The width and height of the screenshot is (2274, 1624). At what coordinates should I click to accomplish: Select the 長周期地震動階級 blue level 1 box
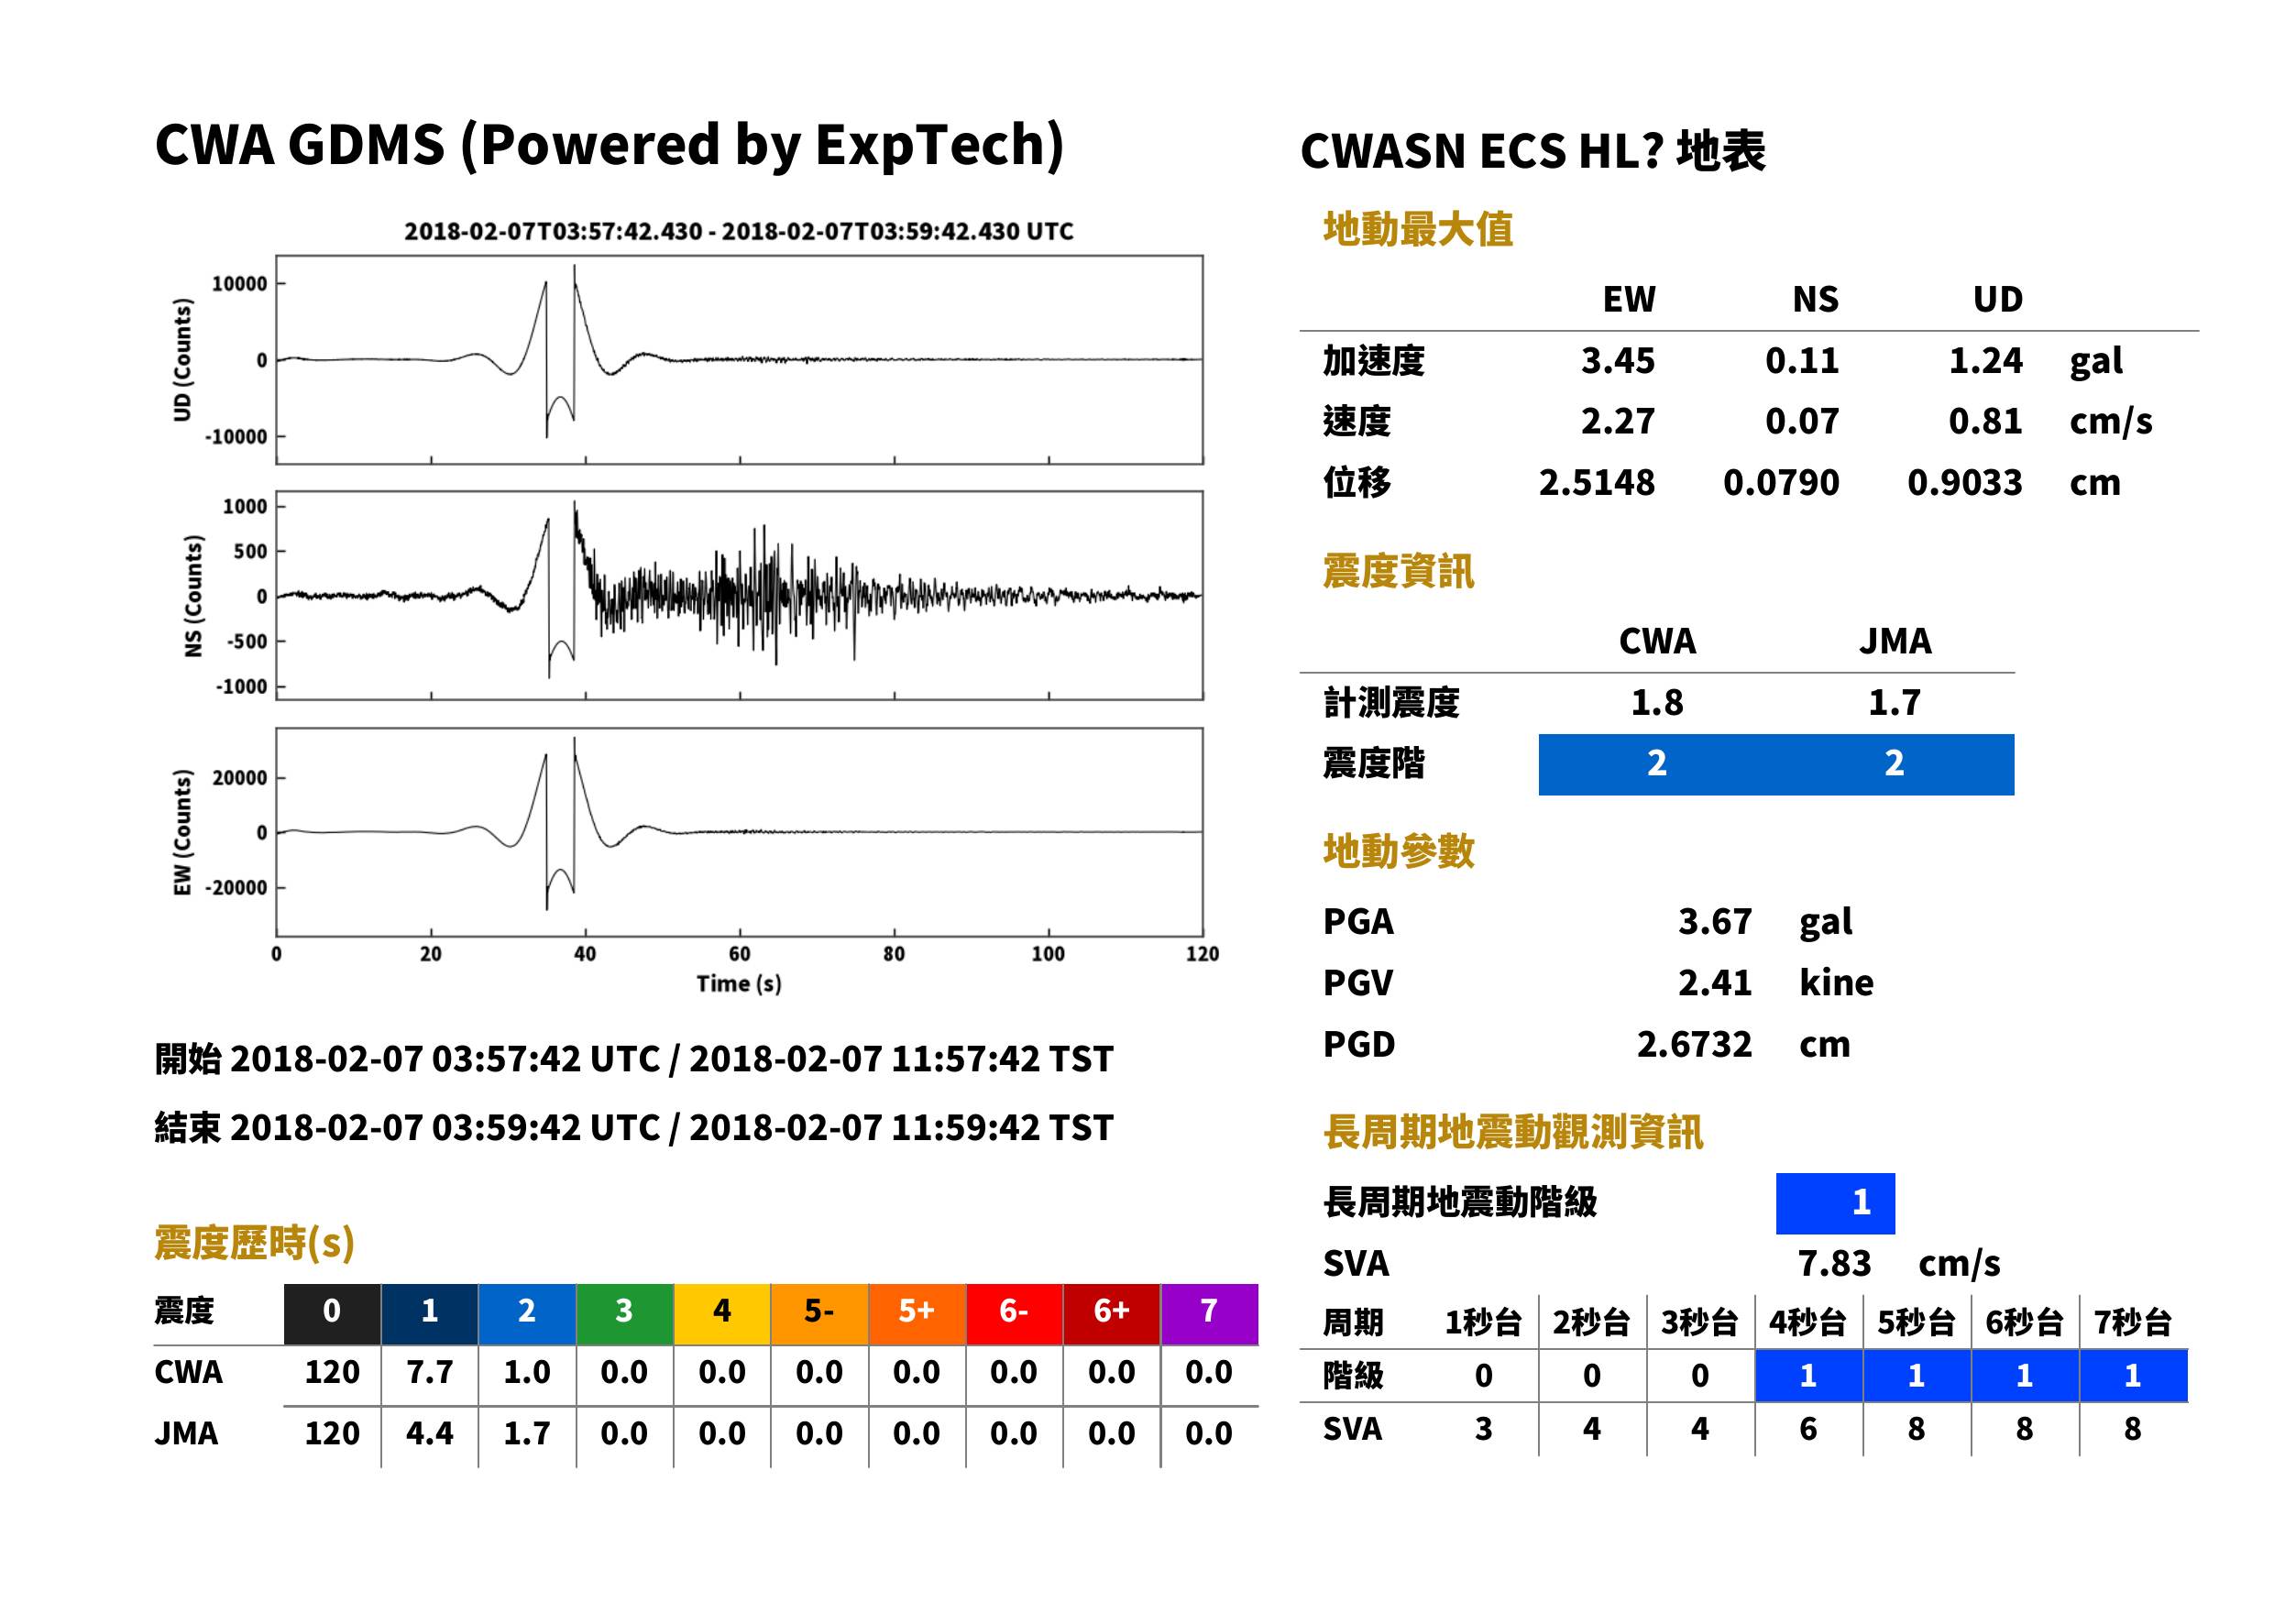pyautogui.click(x=1835, y=1203)
